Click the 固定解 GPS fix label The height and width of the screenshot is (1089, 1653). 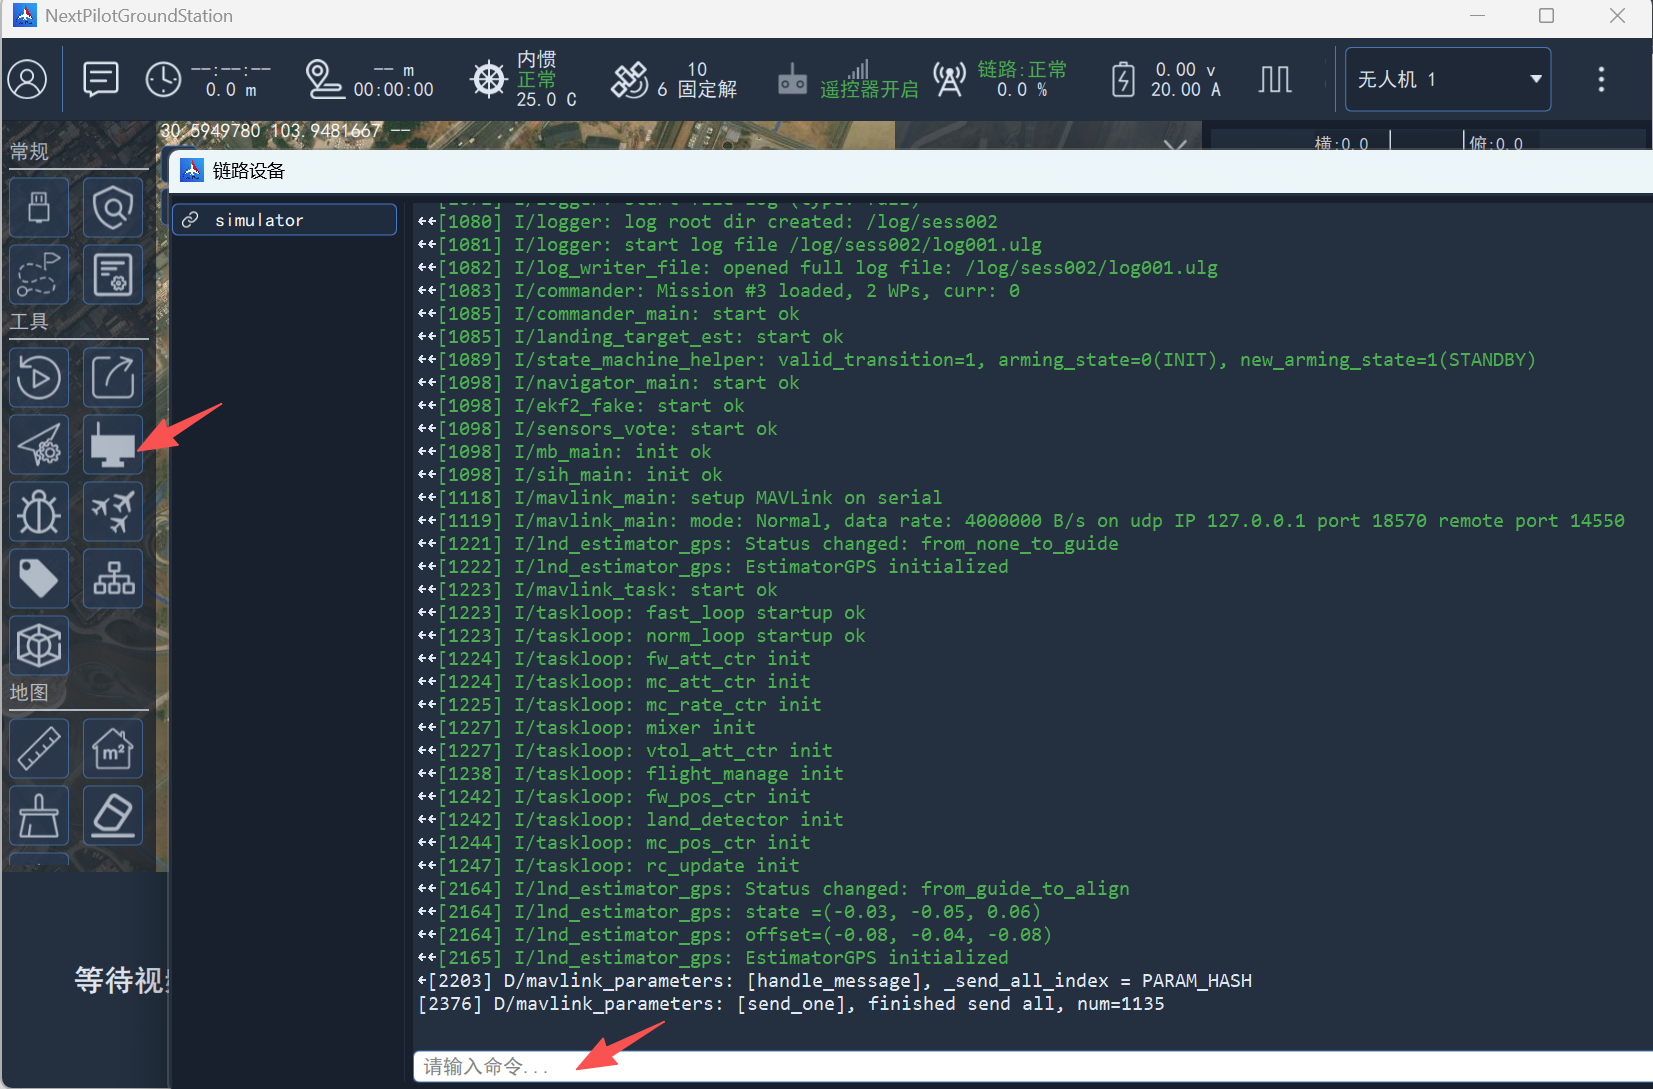(707, 90)
